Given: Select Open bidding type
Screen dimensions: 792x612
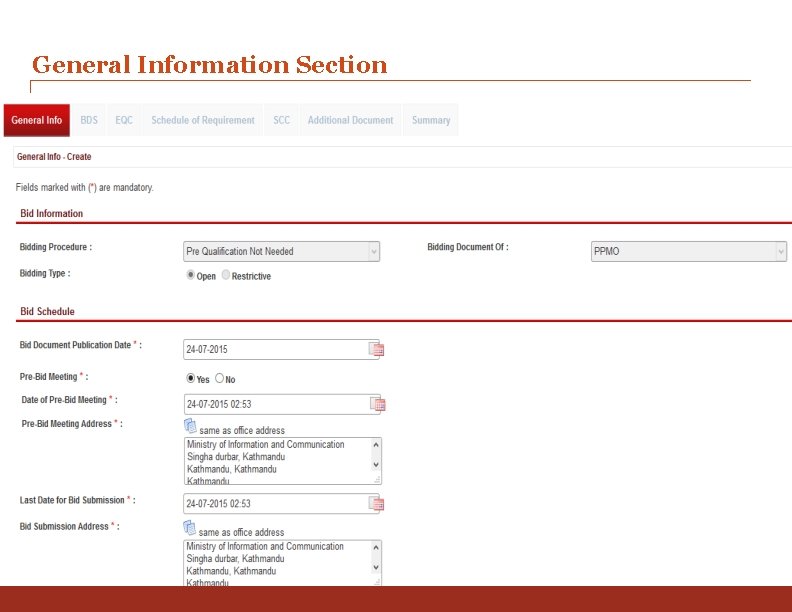Looking at the screenshot, I should [x=190, y=275].
